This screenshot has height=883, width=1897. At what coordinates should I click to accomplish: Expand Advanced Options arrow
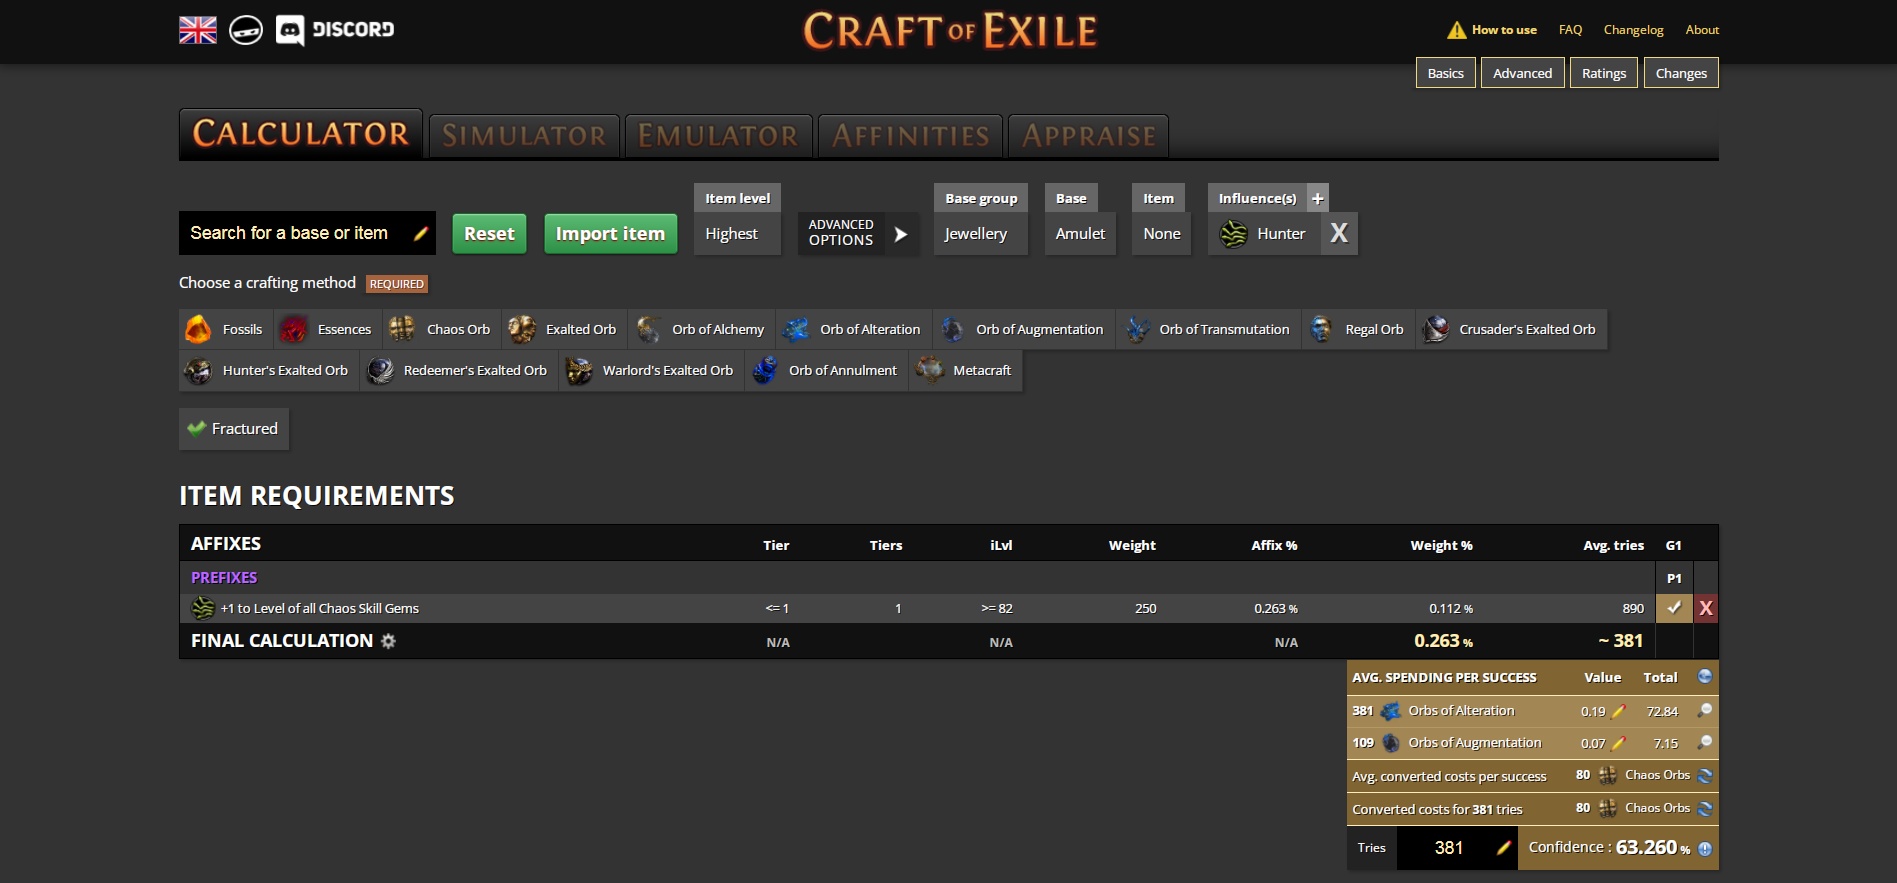pyautogui.click(x=901, y=234)
